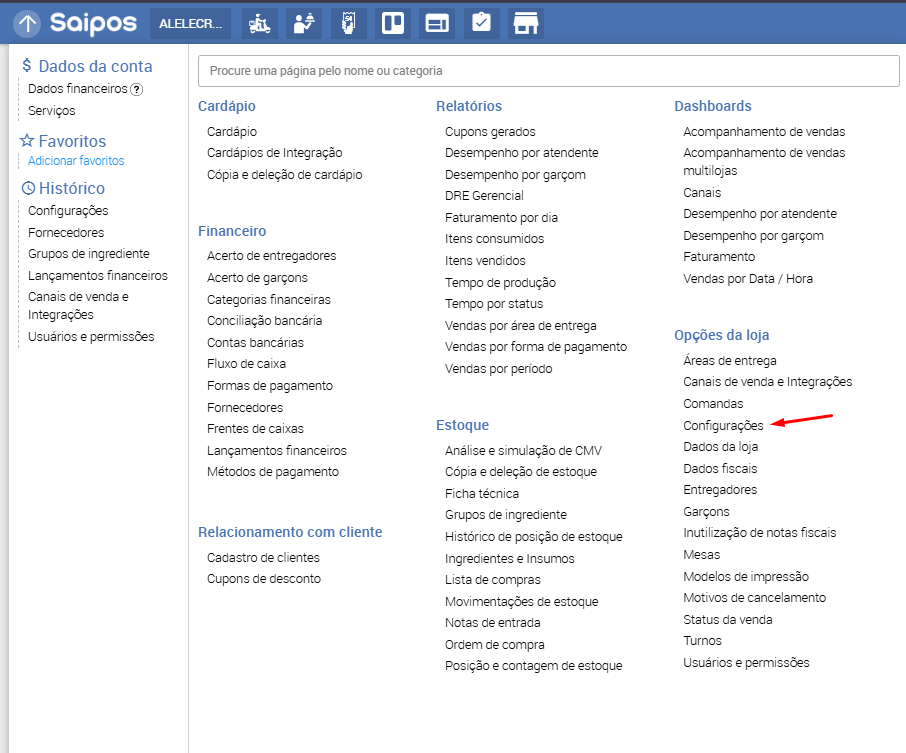906x753 pixels.
Task: Open Cardápios de Integração page
Action: coord(274,153)
